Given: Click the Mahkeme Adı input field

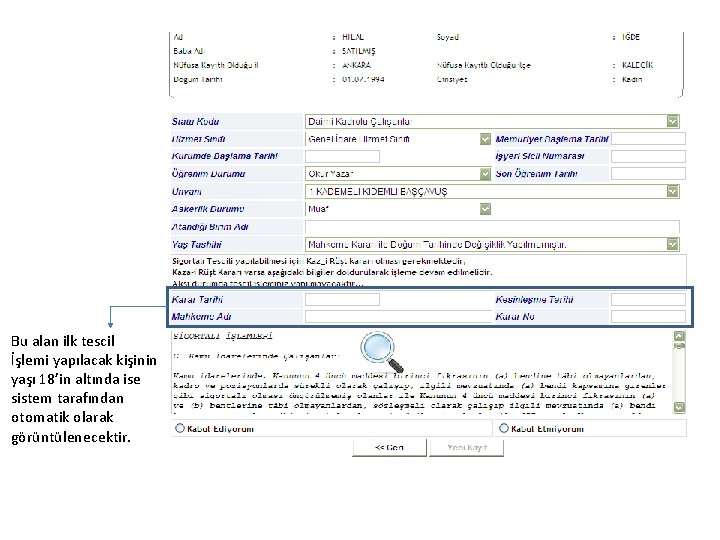Looking at the screenshot, I should coord(398,317).
